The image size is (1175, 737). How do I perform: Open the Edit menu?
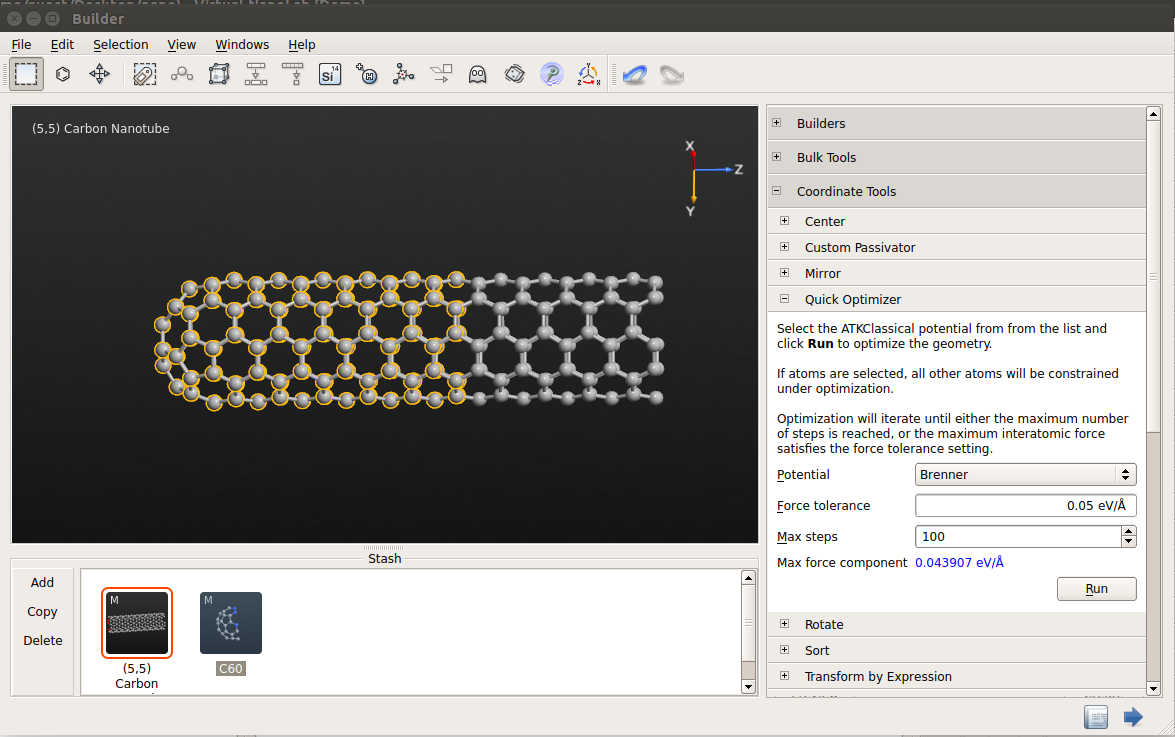(62, 45)
